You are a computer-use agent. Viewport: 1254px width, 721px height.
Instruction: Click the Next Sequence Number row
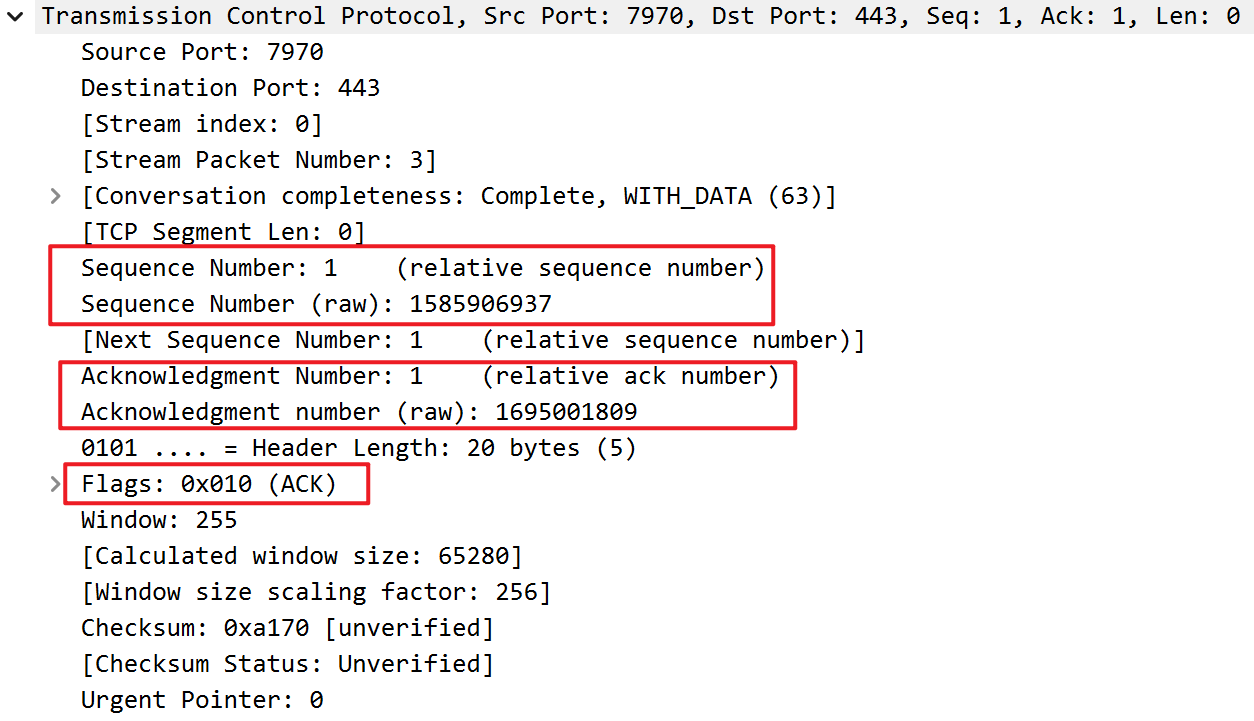point(472,340)
